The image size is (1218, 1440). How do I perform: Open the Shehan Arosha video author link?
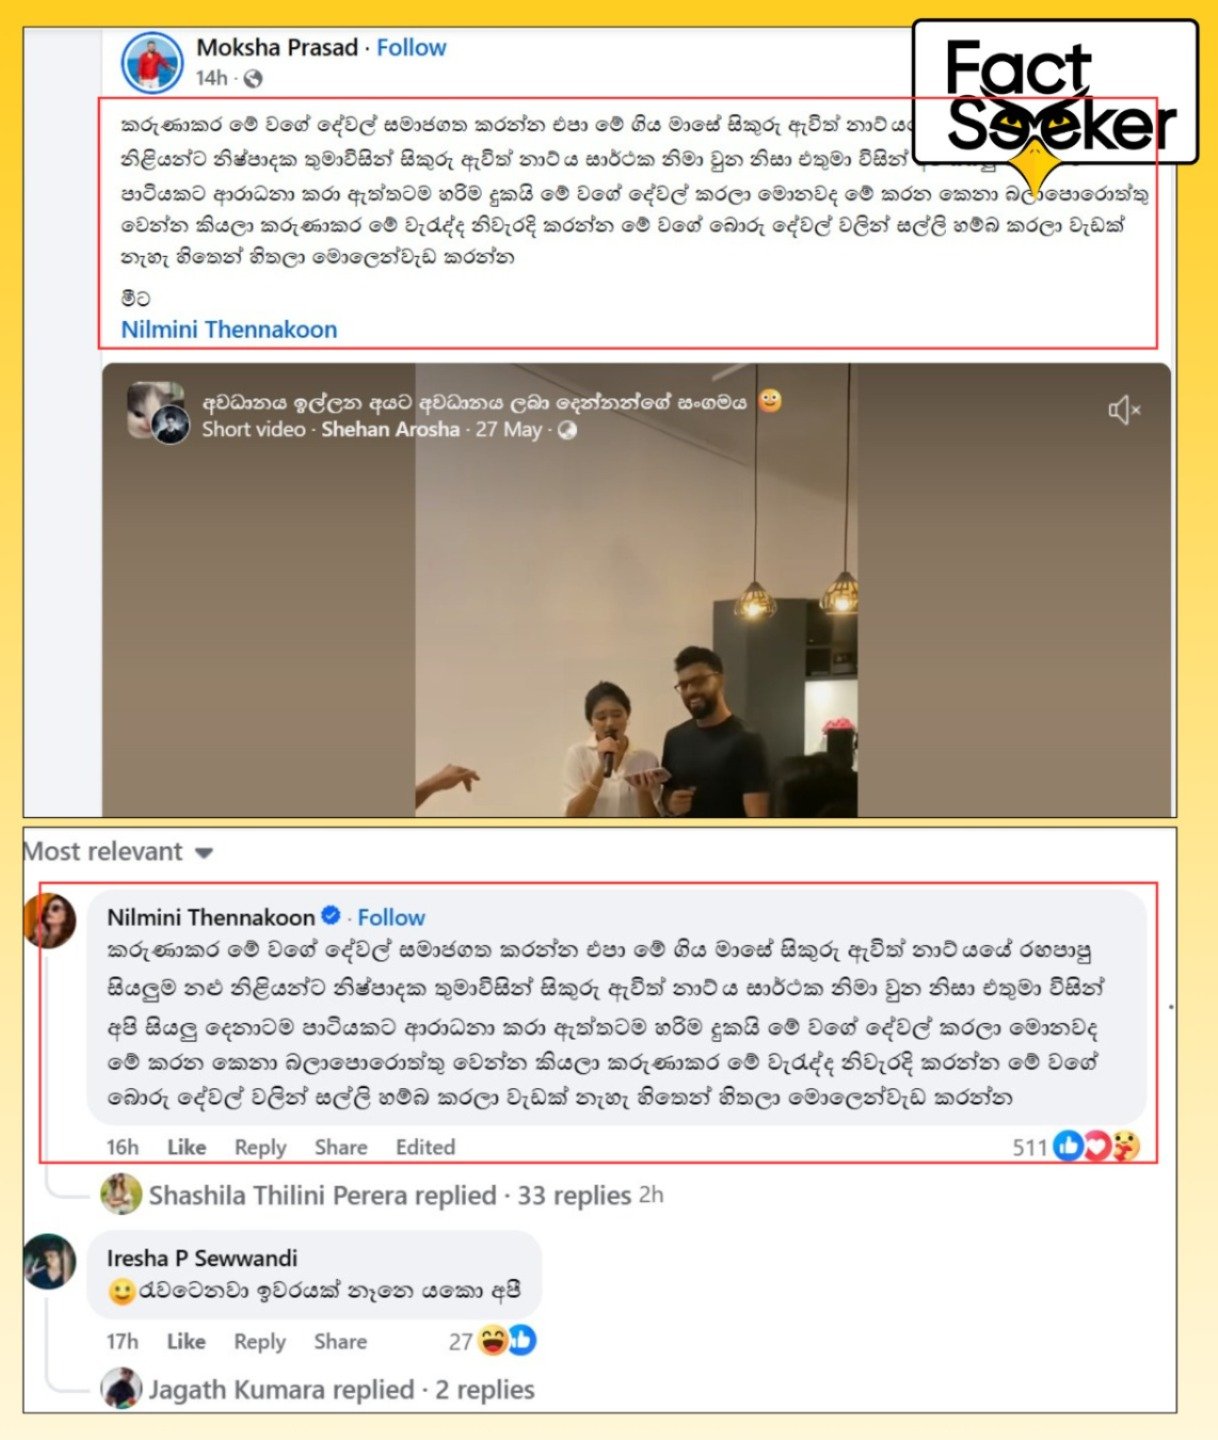[x=390, y=429]
